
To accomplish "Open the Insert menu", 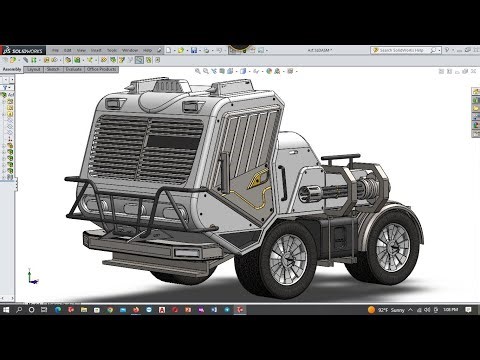I will tap(96, 50).
